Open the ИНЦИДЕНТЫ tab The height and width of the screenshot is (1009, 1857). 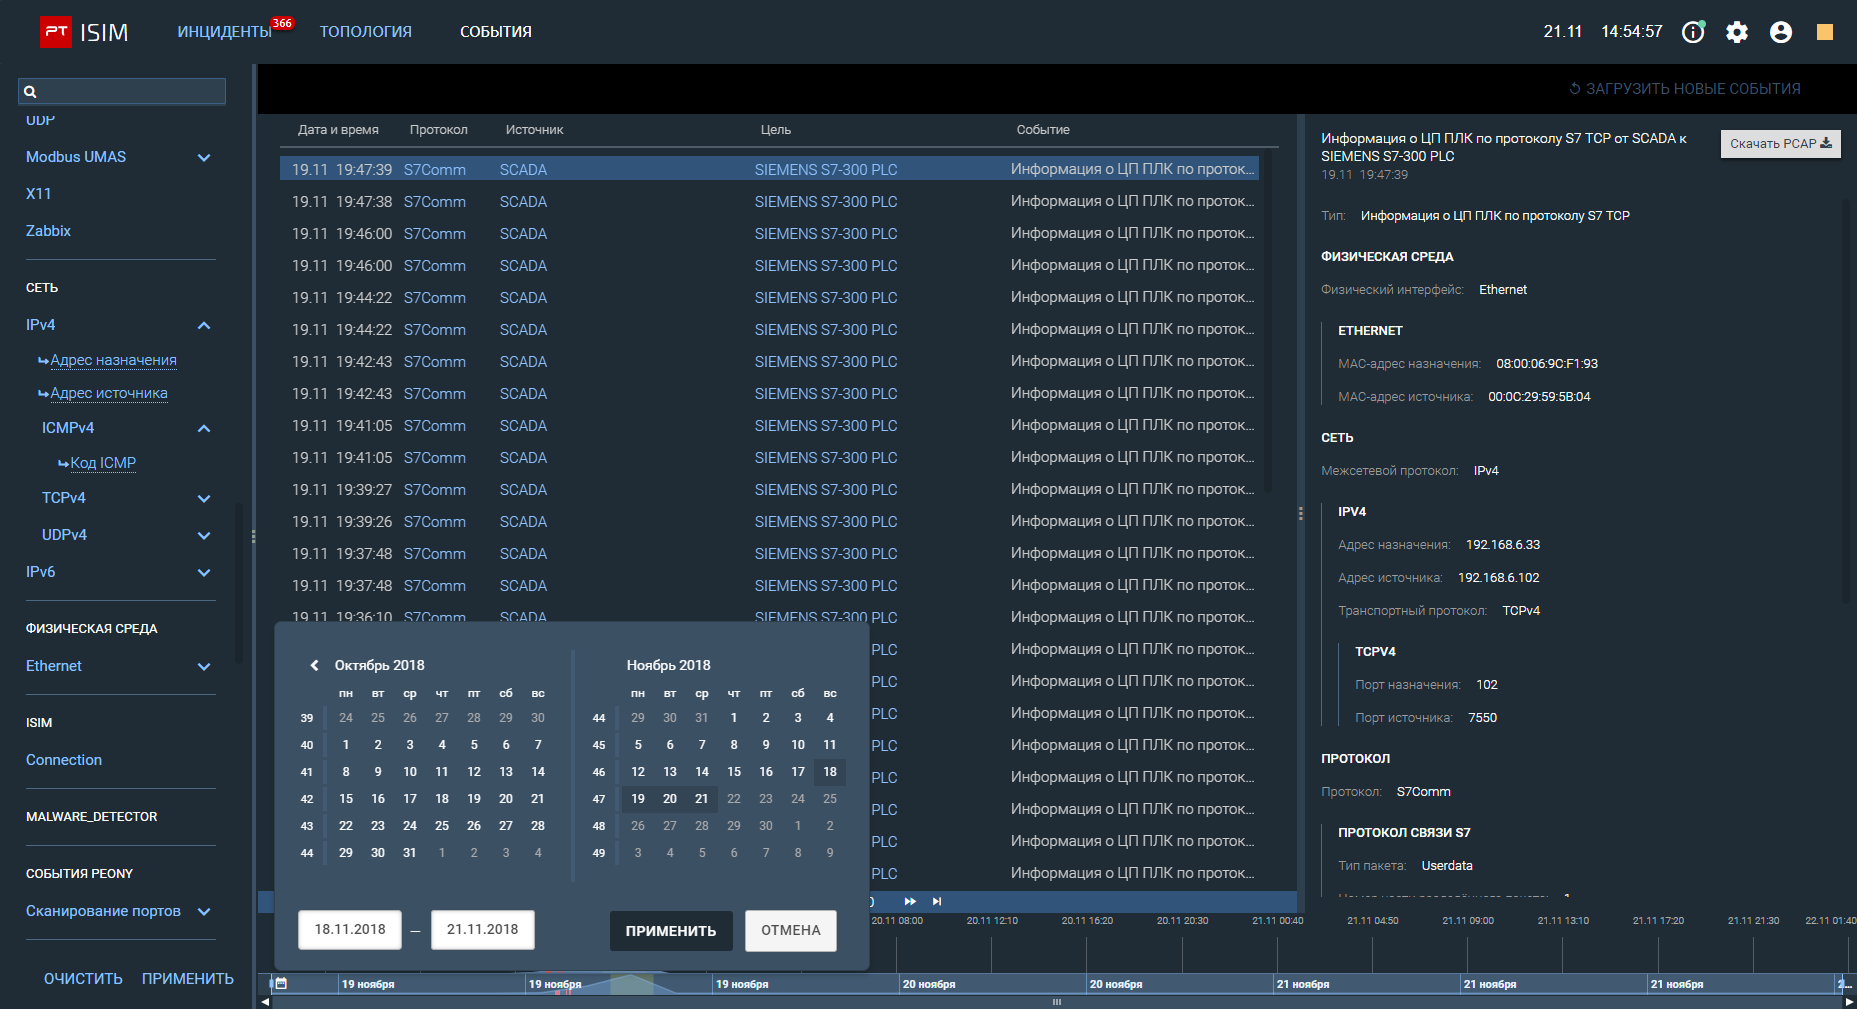coord(224,32)
